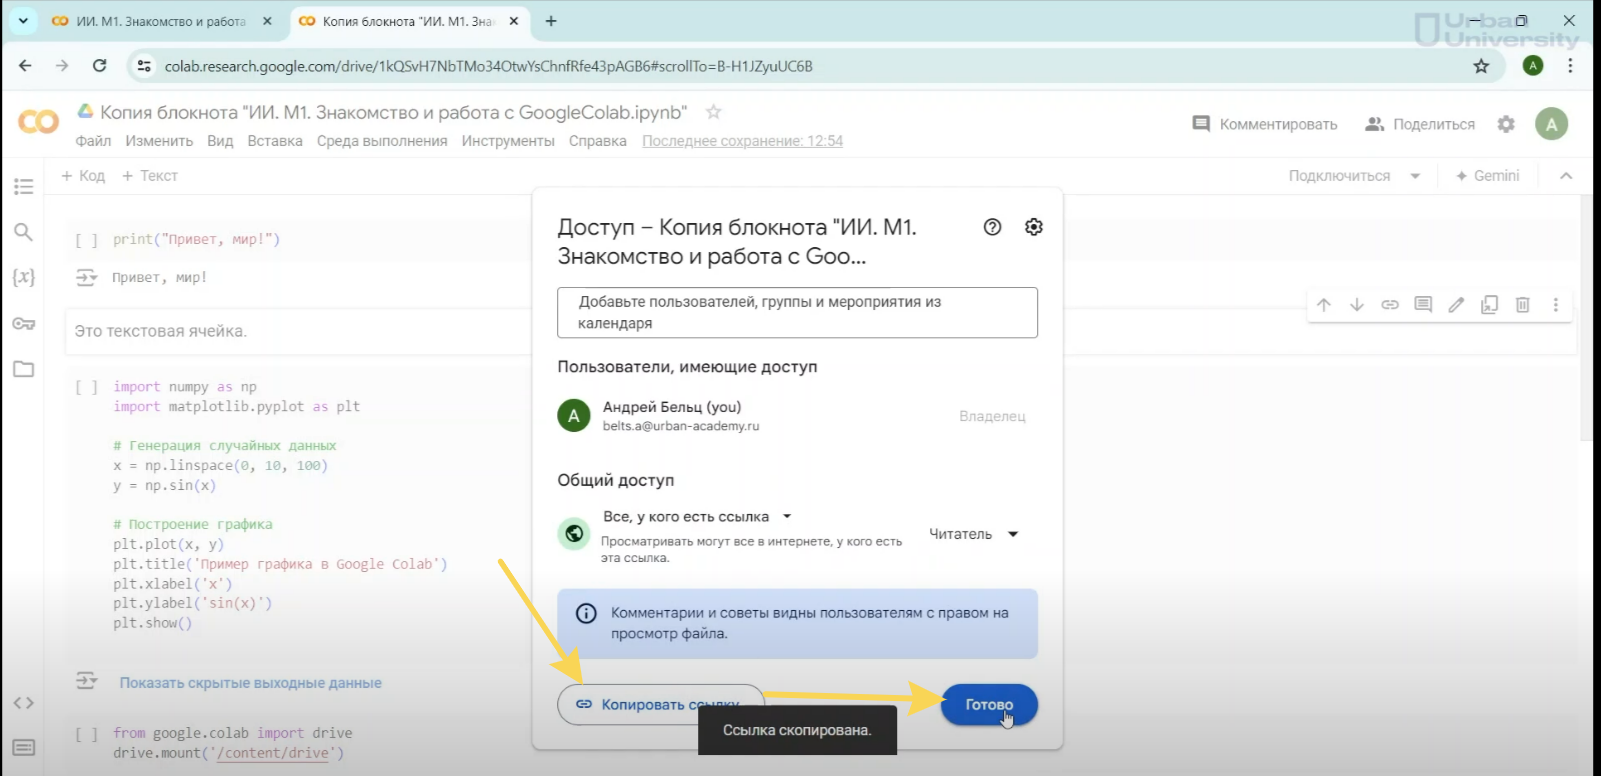Open the secrets key icon panel
This screenshot has height=776, width=1601.
24,324
